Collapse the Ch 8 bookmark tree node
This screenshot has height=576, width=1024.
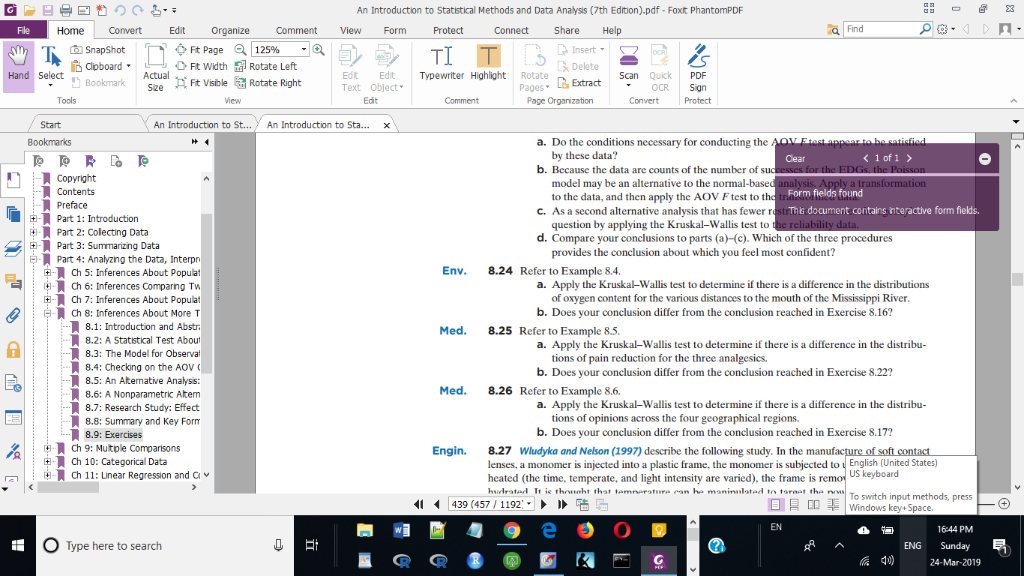48,313
